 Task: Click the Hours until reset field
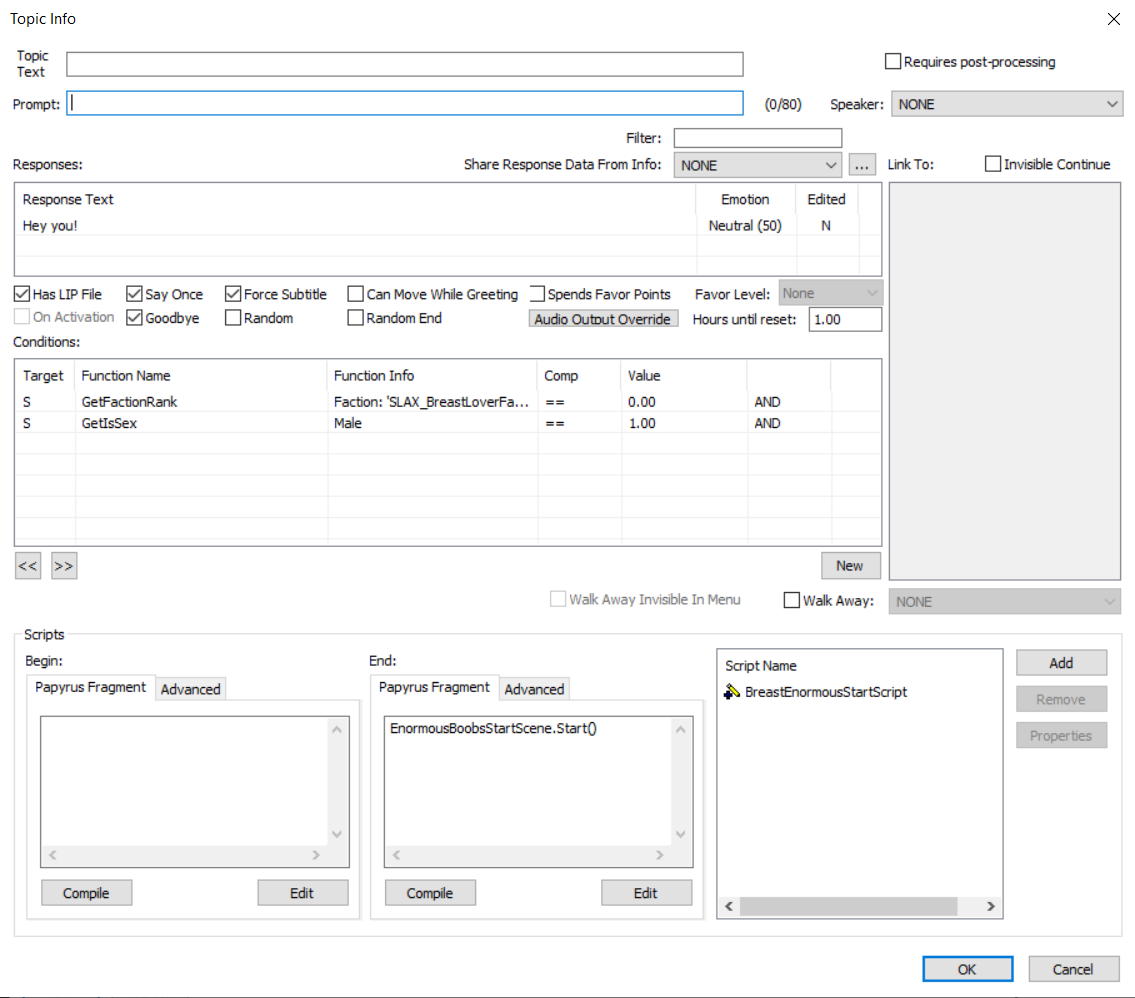[845, 319]
